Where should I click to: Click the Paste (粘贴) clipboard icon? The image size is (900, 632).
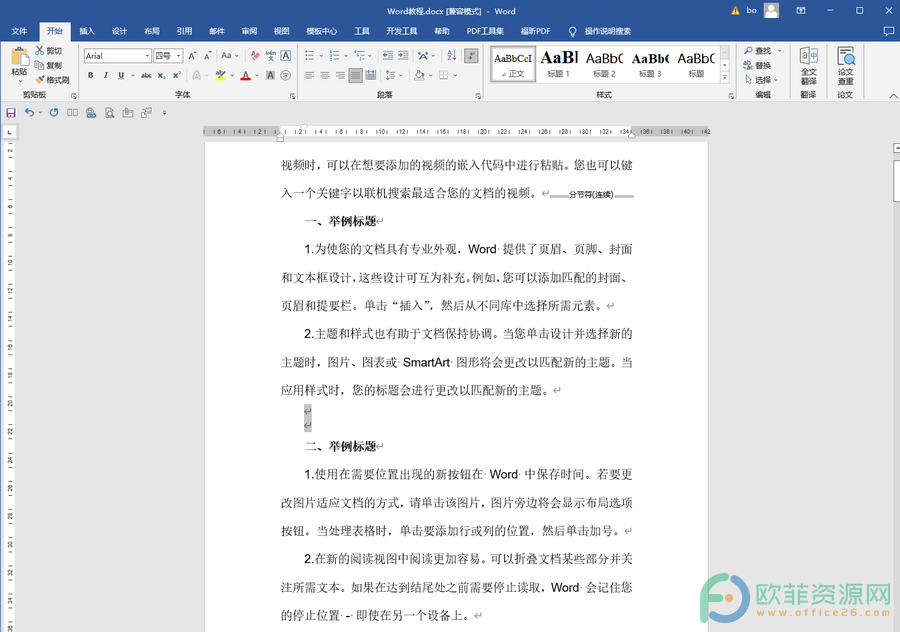[x=20, y=57]
